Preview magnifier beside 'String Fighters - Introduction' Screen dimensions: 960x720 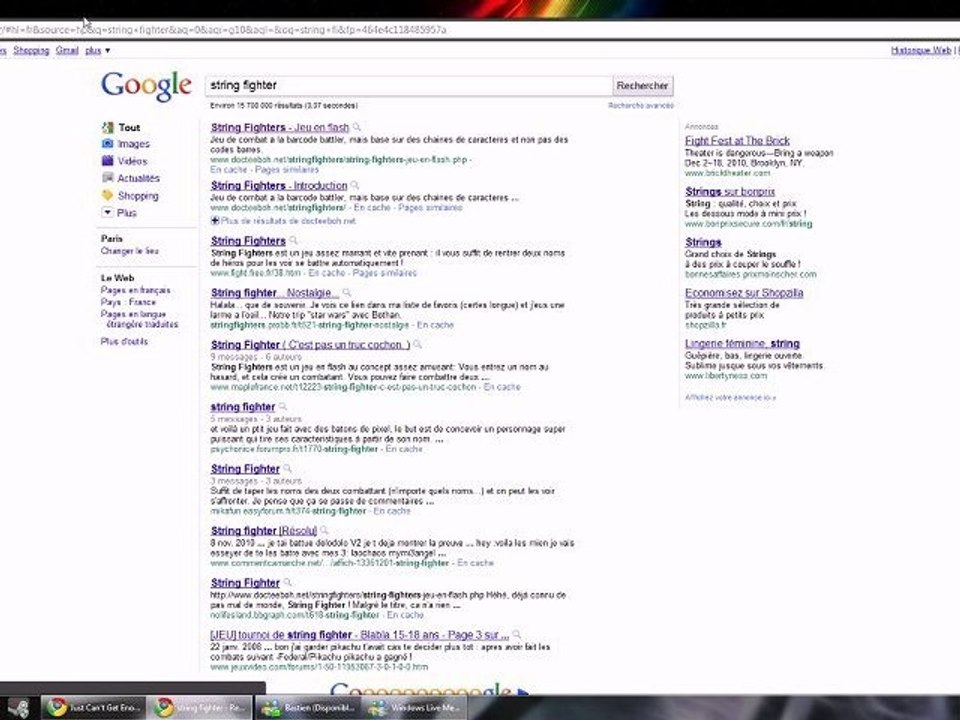coord(354,186)
